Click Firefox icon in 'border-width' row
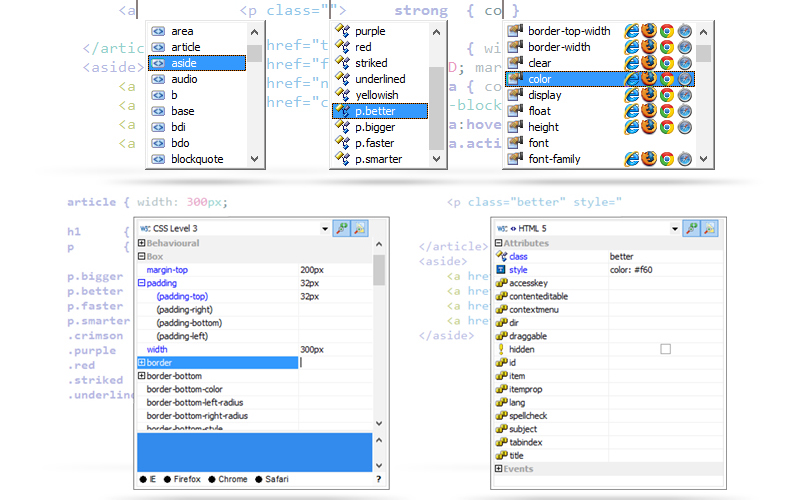Screen dimensions: 800x500 tap(649, 47)
